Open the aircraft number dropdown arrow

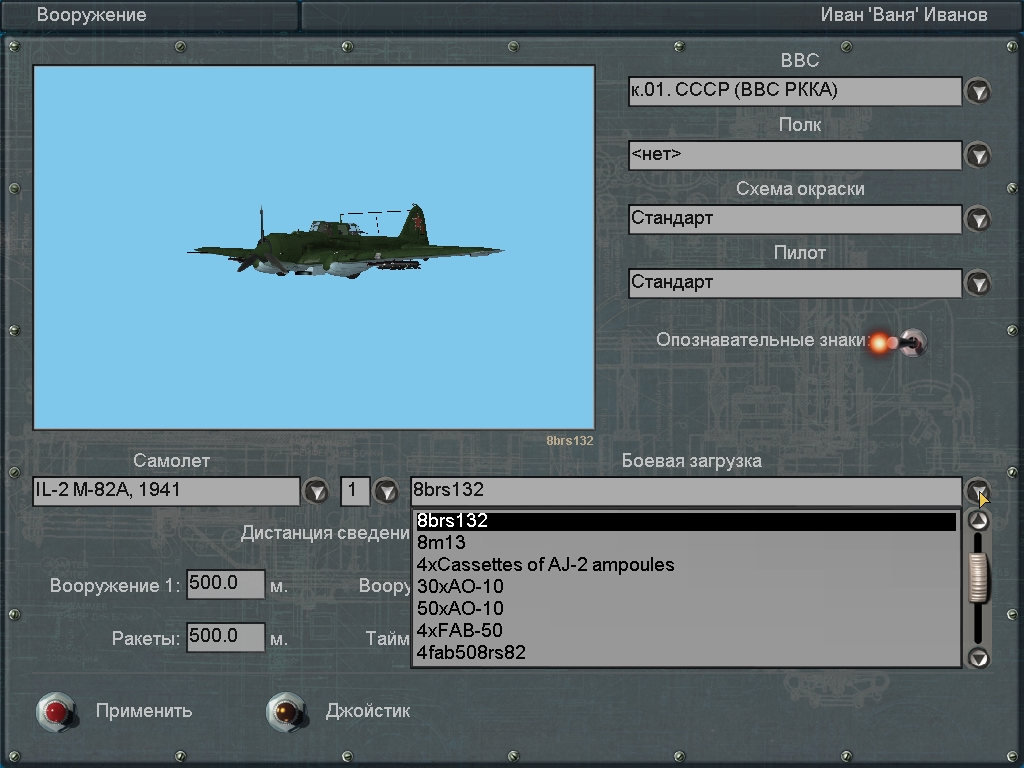click(x=386, y=491)
